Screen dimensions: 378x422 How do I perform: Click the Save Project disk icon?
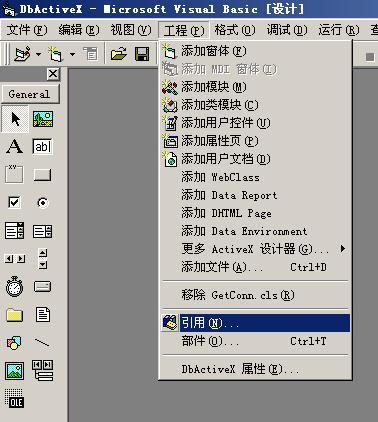[142, 54]
